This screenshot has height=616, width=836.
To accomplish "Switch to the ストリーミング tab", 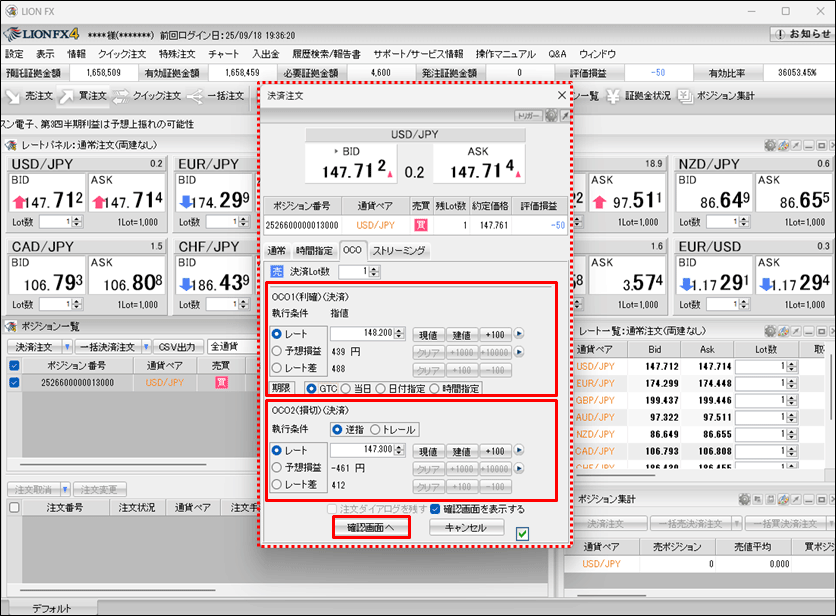I will point(399,251).
